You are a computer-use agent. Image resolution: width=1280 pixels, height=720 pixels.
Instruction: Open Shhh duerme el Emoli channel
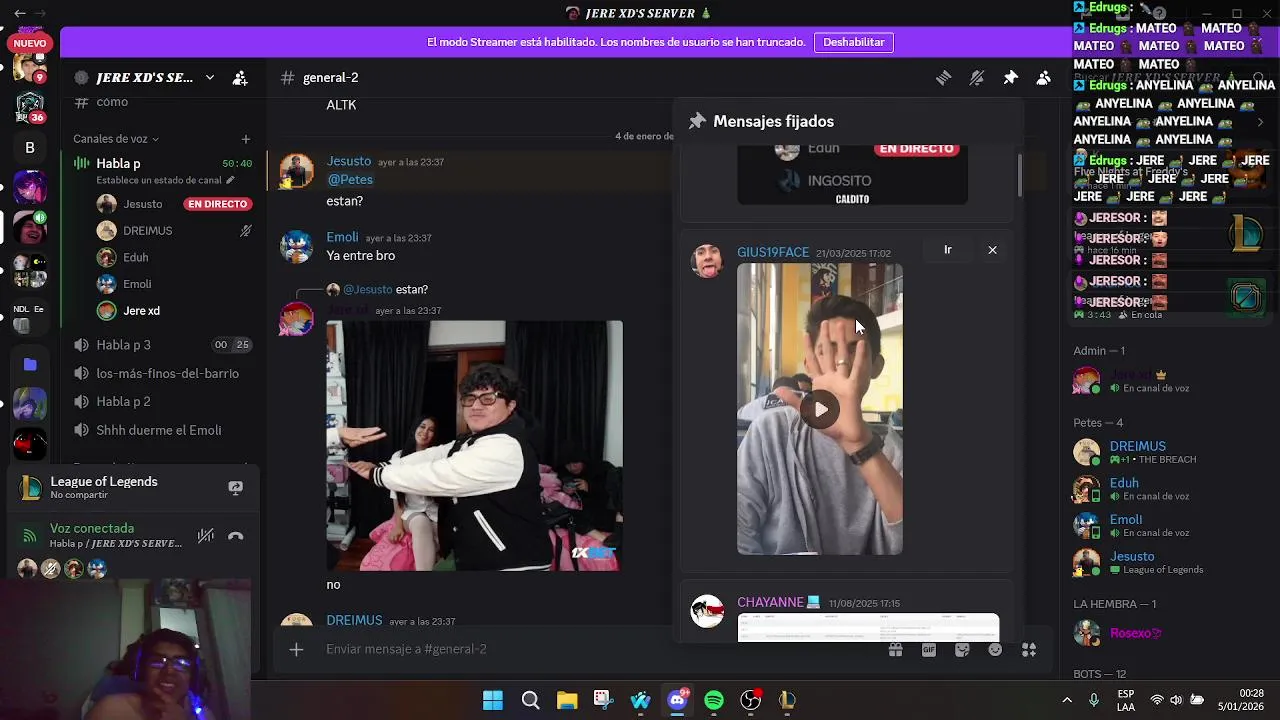tap(158, 431)
